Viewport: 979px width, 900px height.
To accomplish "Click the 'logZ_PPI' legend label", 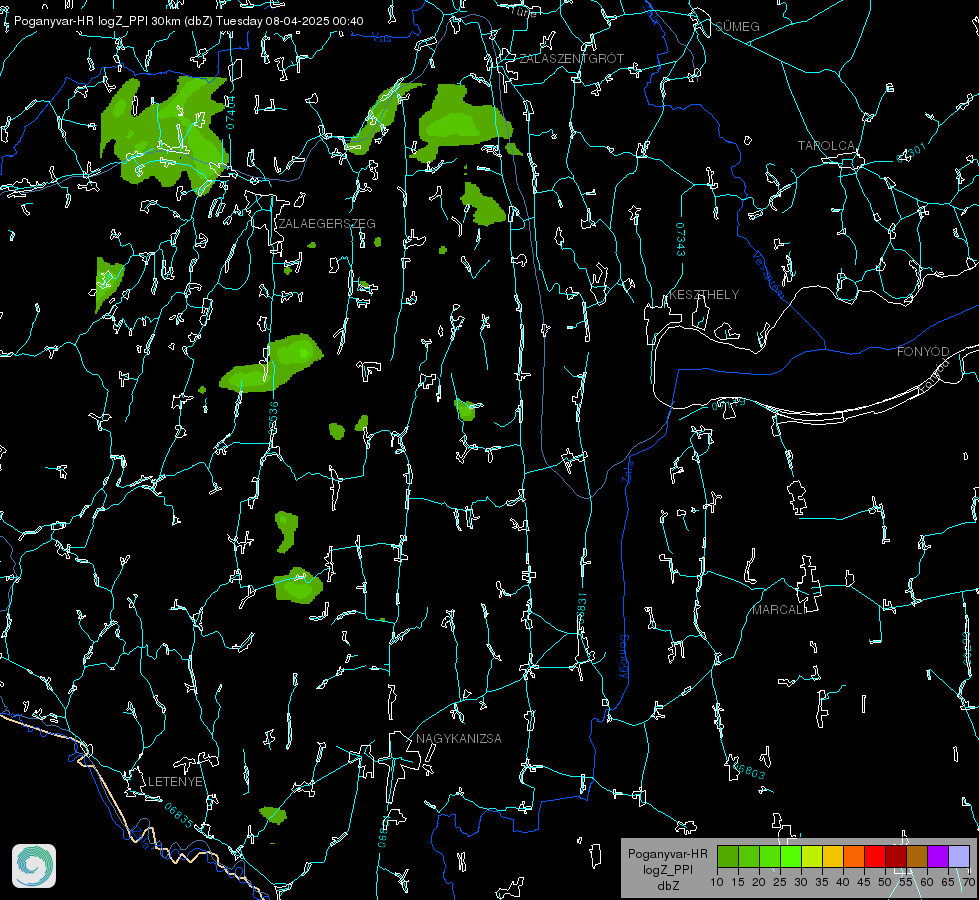I will click(667, 869).
